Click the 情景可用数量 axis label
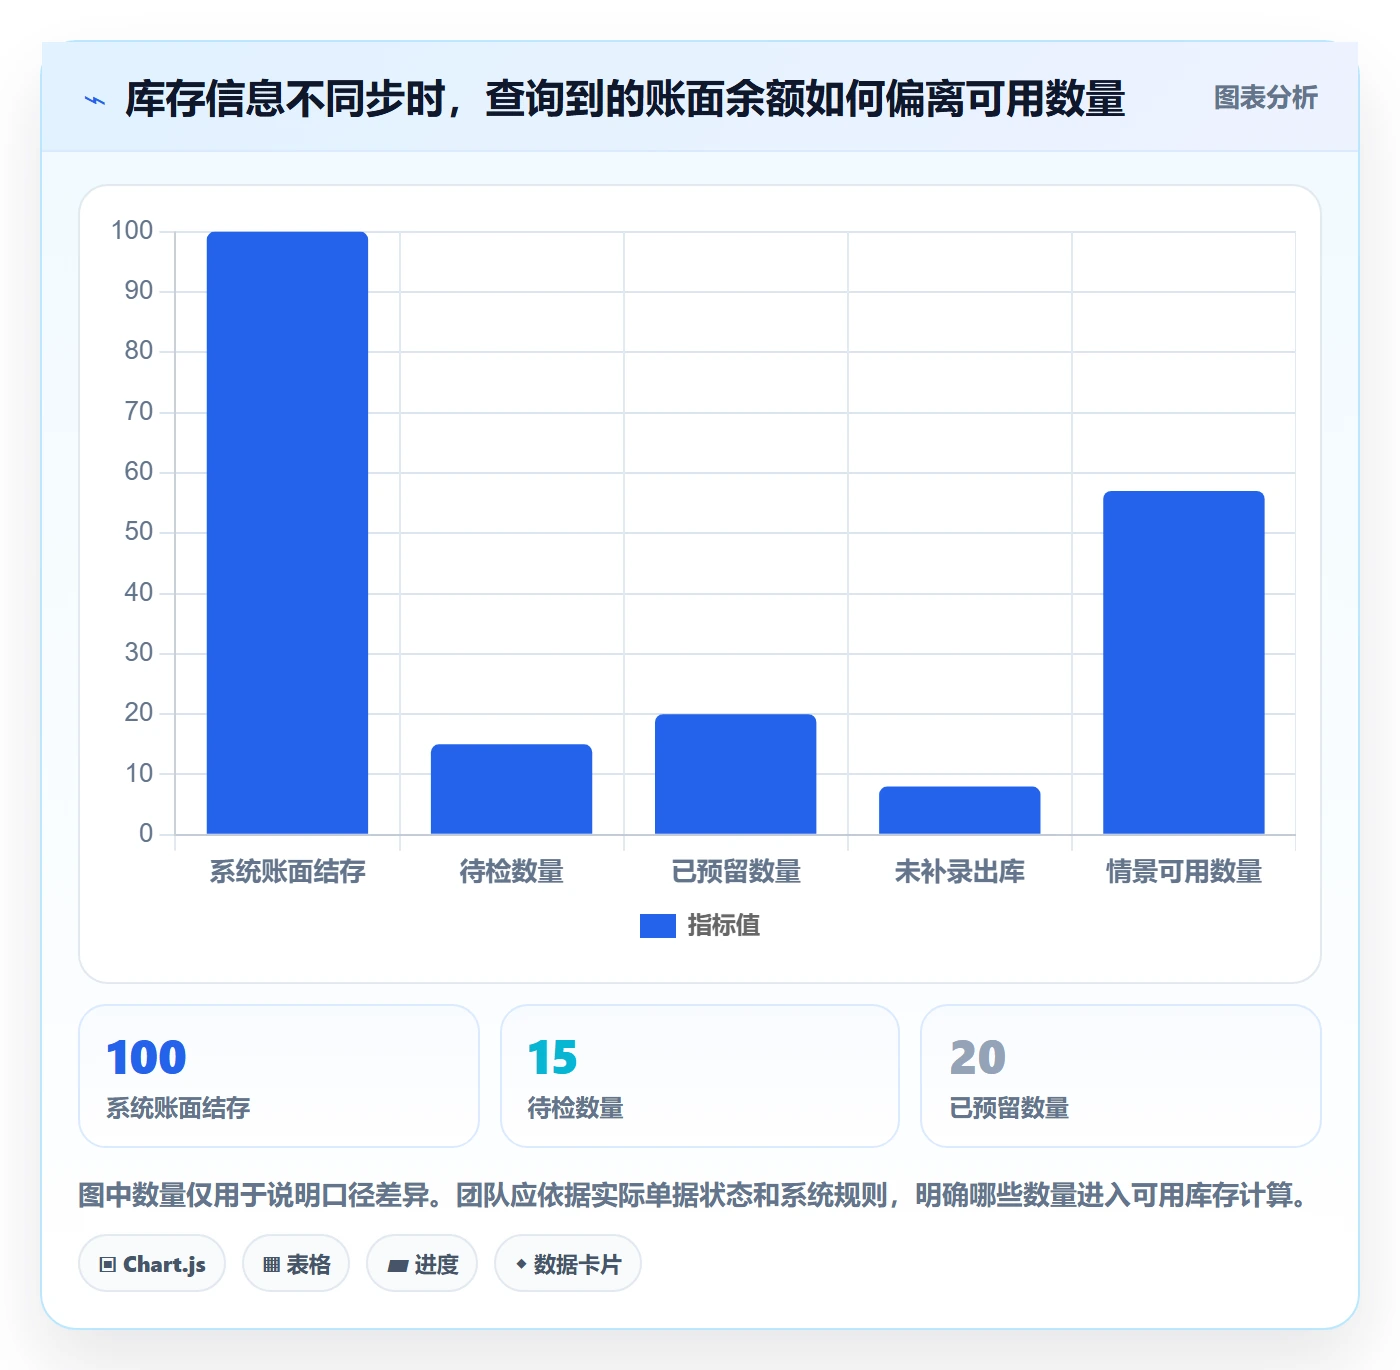Viewport: 1400px width, 1370px height. click(x=1183, y=872)
